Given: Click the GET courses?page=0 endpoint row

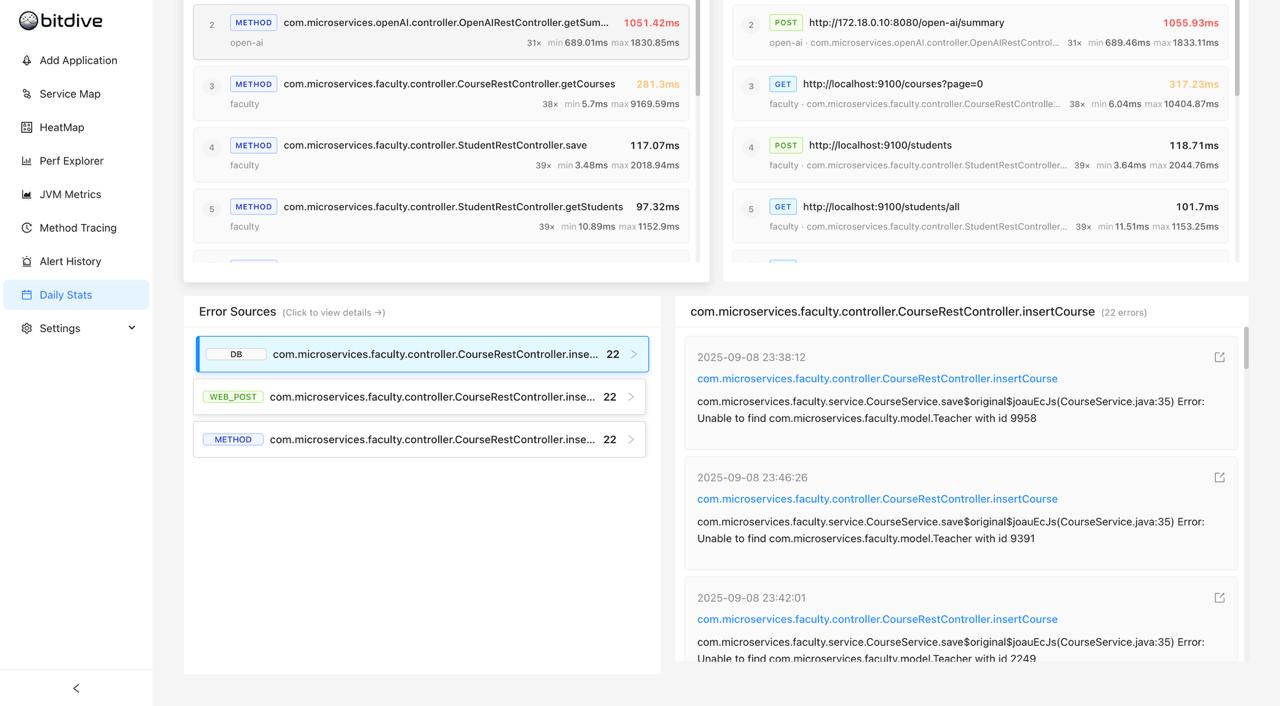Looking at the screenshot, I should 980,94.
